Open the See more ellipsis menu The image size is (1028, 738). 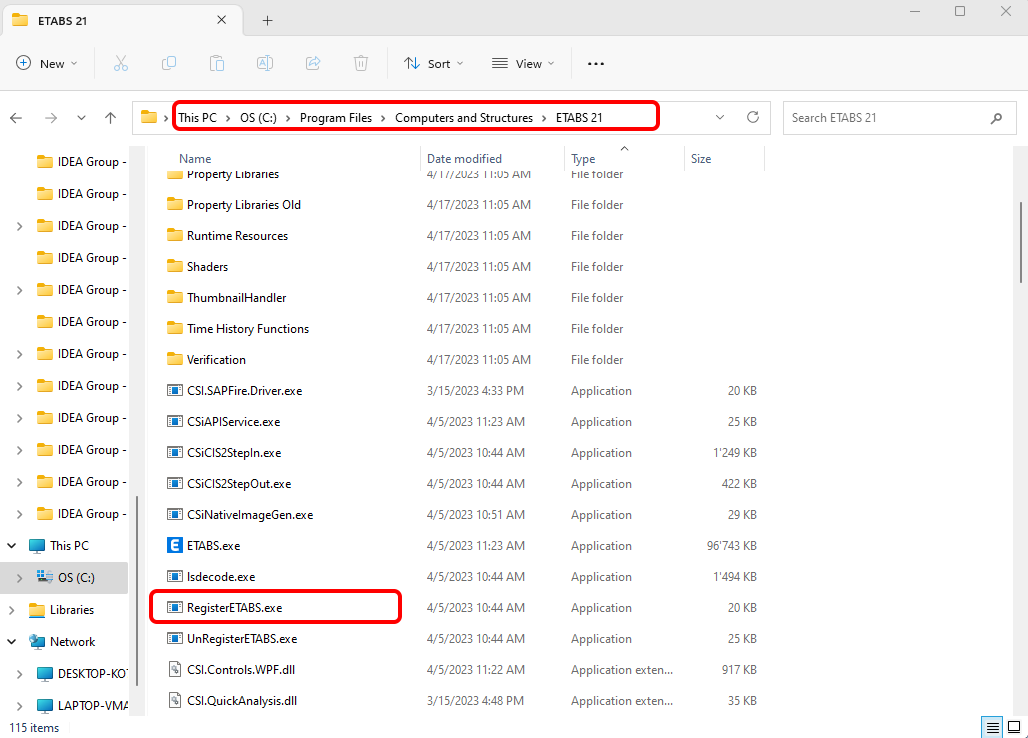[596, 63]
